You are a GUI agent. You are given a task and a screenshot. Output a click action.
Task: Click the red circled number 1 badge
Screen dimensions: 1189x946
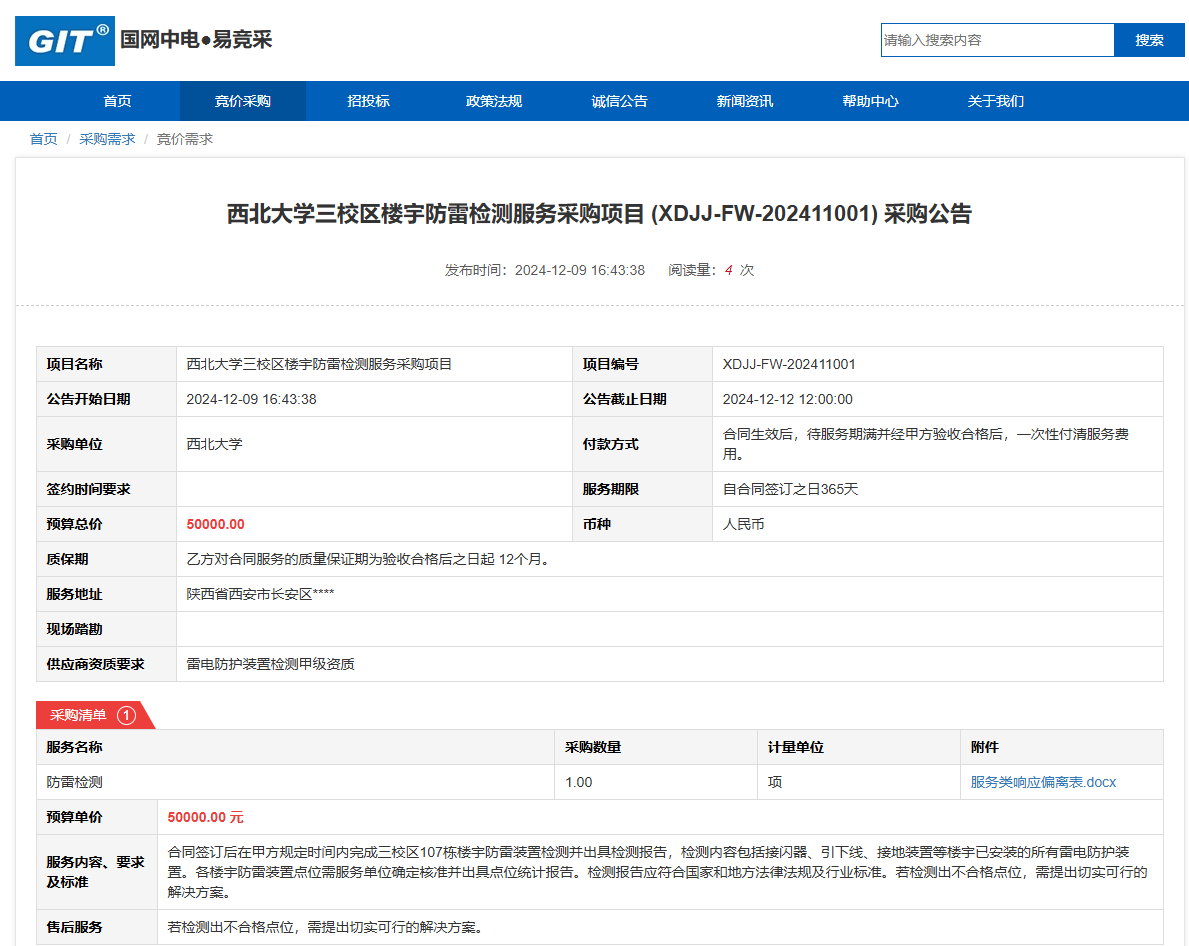(126, 715)
